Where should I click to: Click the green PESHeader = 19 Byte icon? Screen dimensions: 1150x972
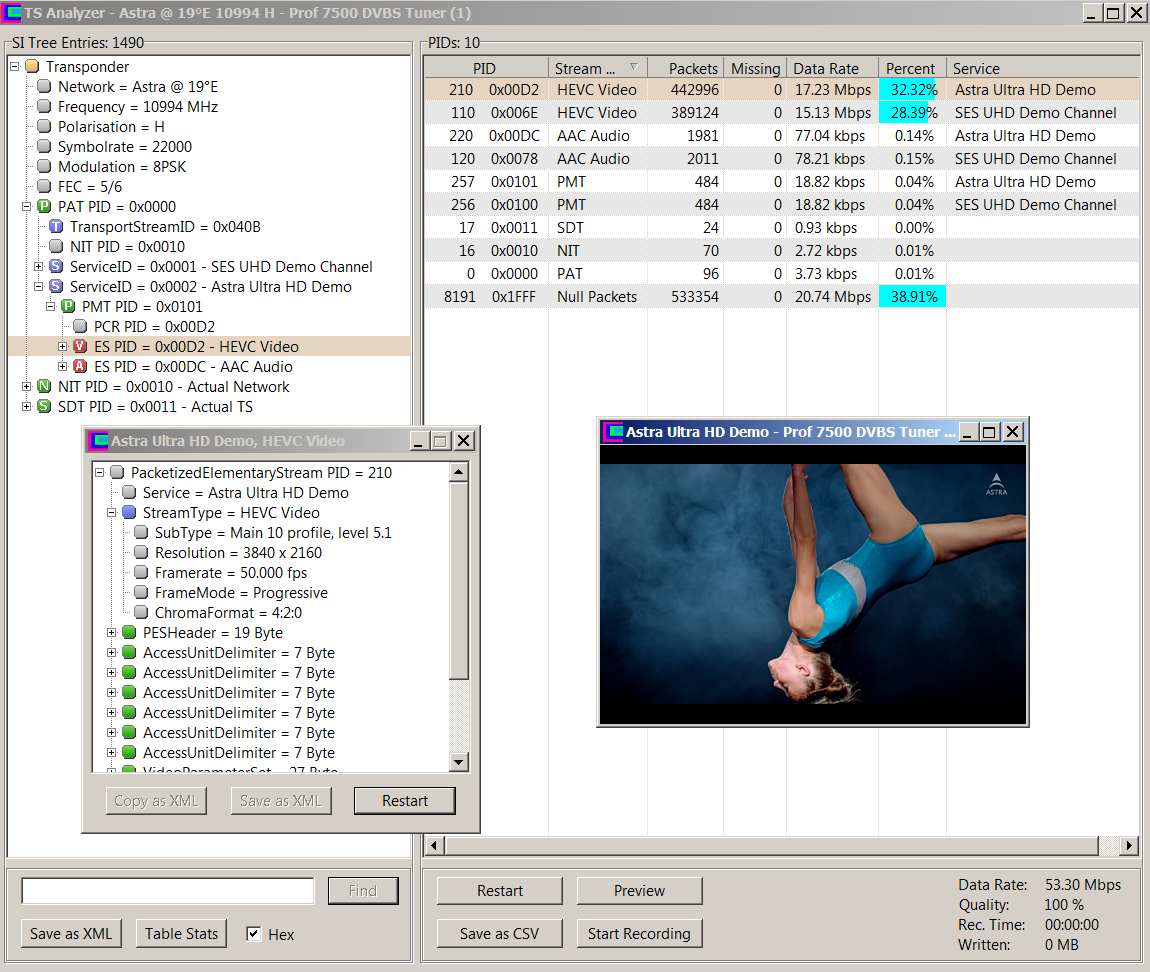tap(129, 632)
